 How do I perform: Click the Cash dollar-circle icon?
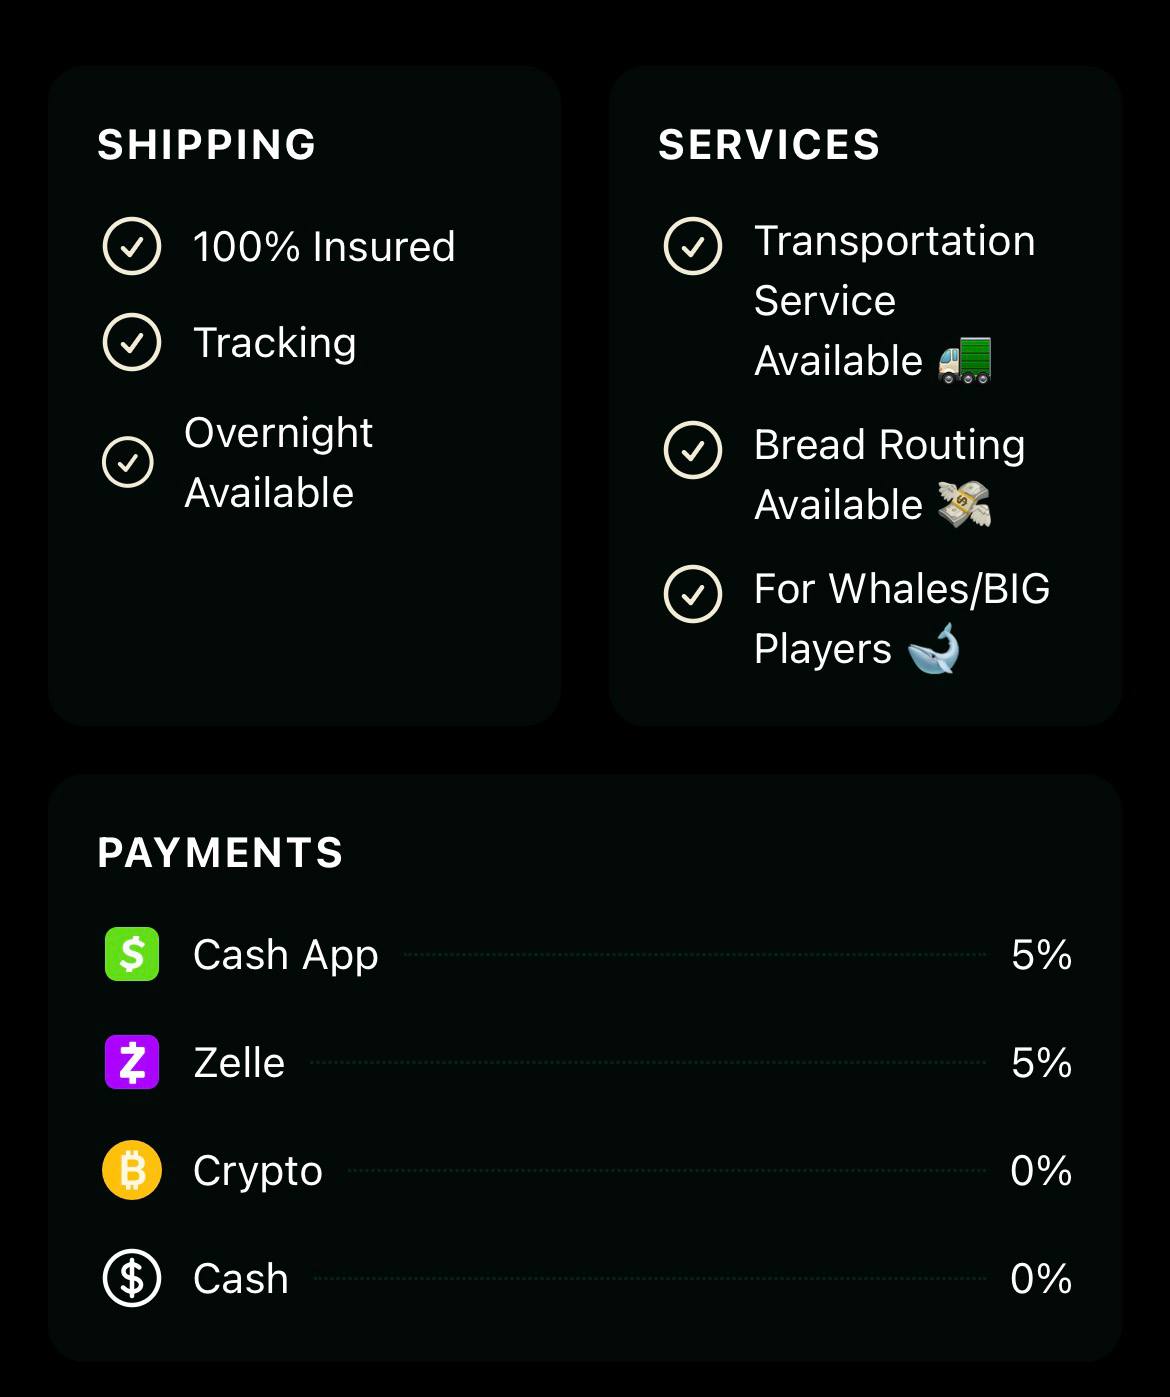tap(132, 1278)
